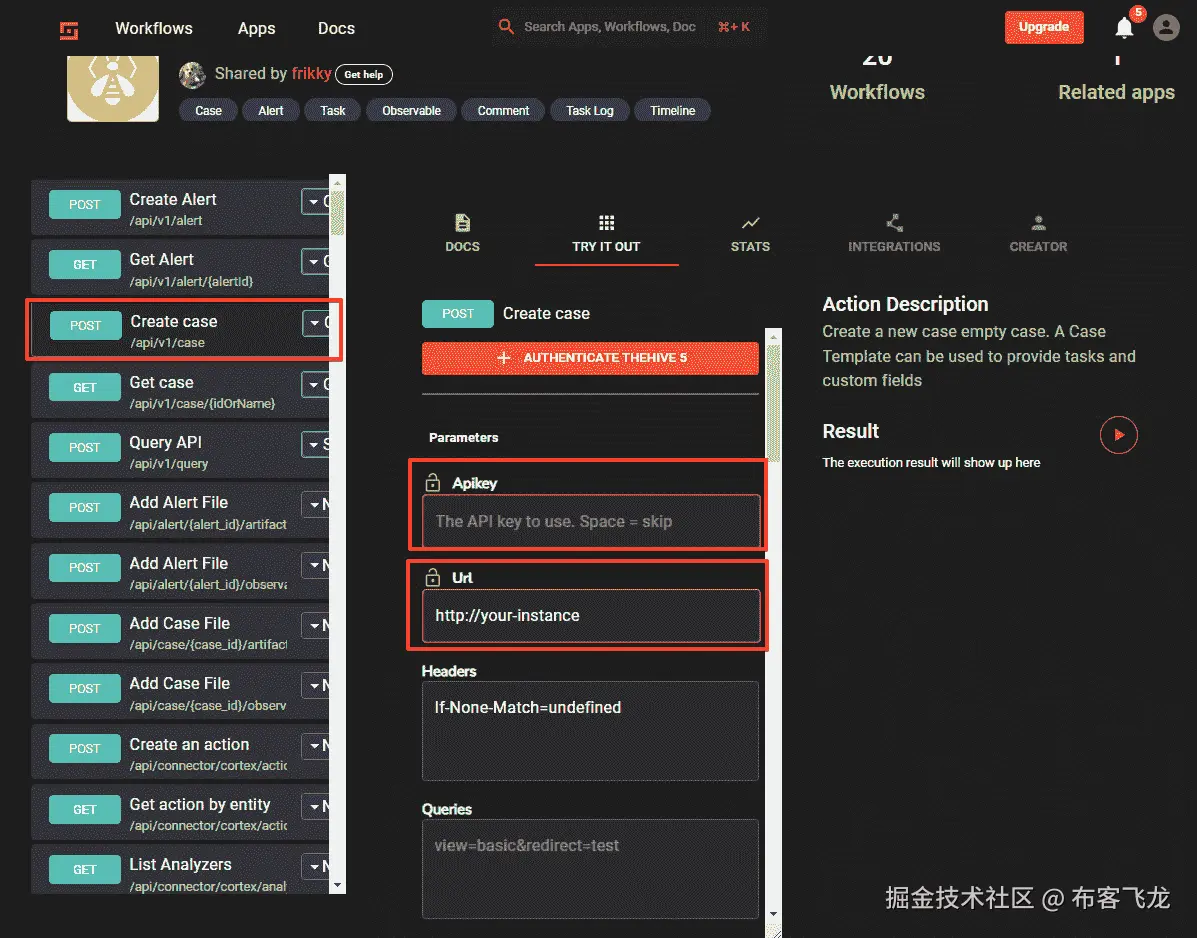Image resolution: width=1197 pixels, height=938 pixels.
Task: Click the search magnifier icon
Action: [x=506, y=27]
